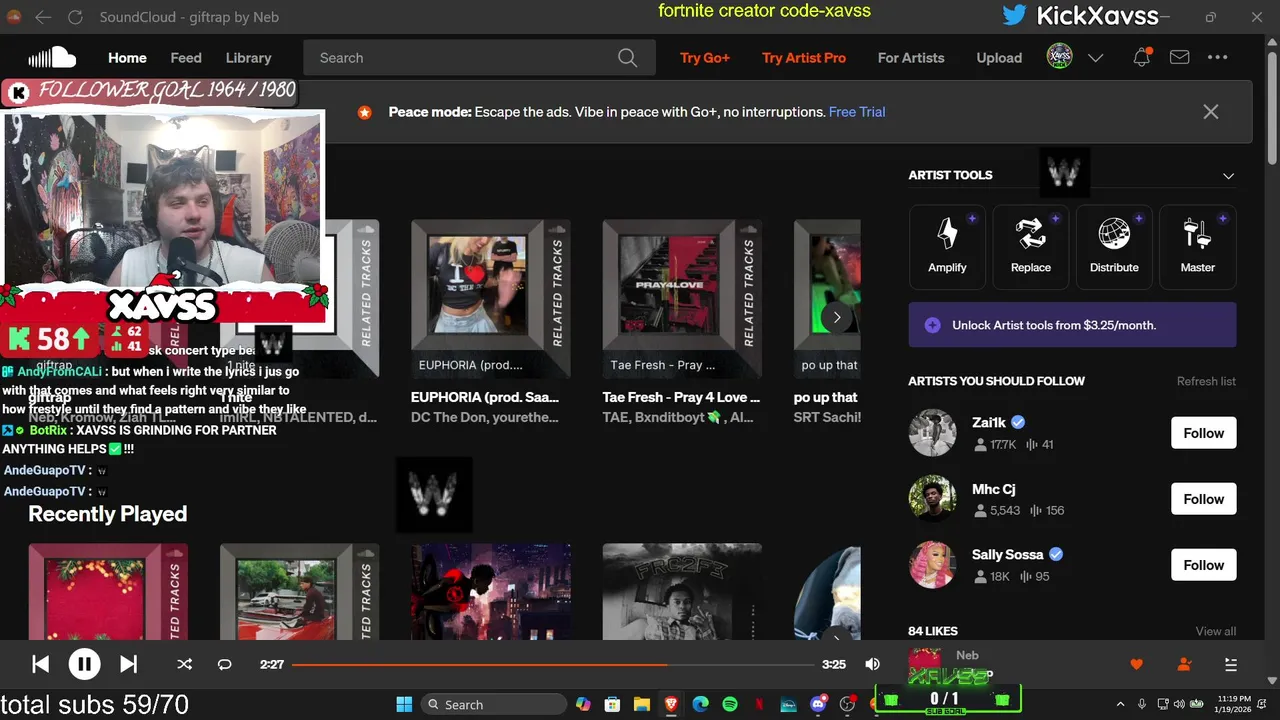Open the Mhc Cj artist name
The image size is (1280, 720).
[x=993, y=489]
